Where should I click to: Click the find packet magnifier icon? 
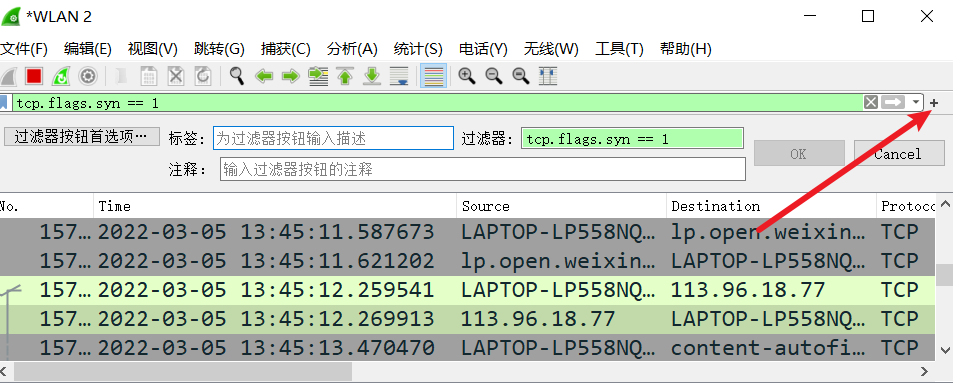236,76
